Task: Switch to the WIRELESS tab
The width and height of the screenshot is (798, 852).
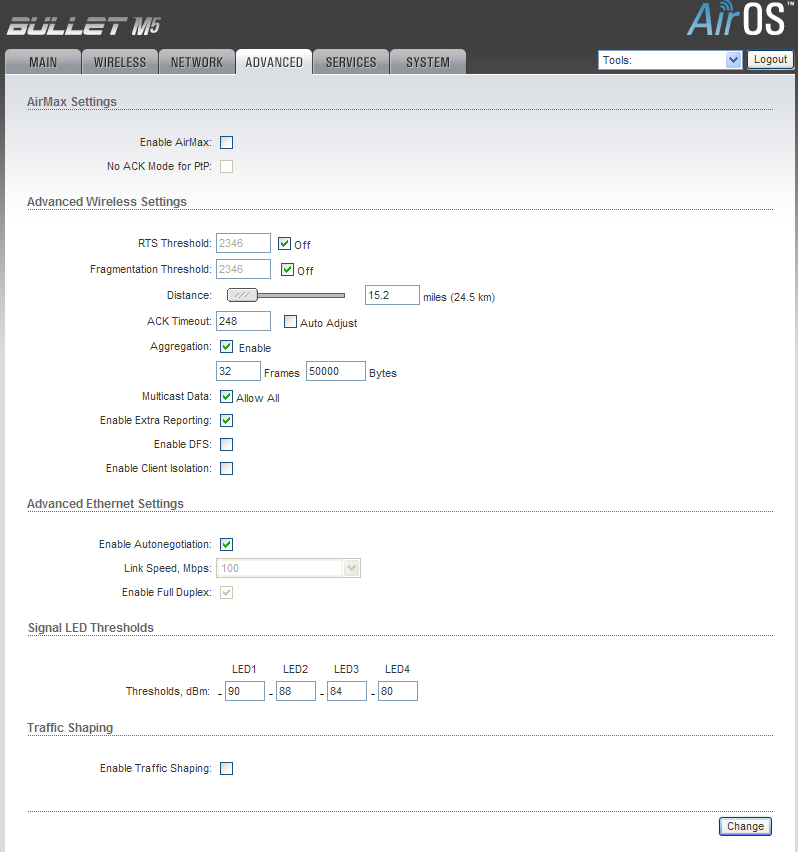Action: click(x=120, y=62)
